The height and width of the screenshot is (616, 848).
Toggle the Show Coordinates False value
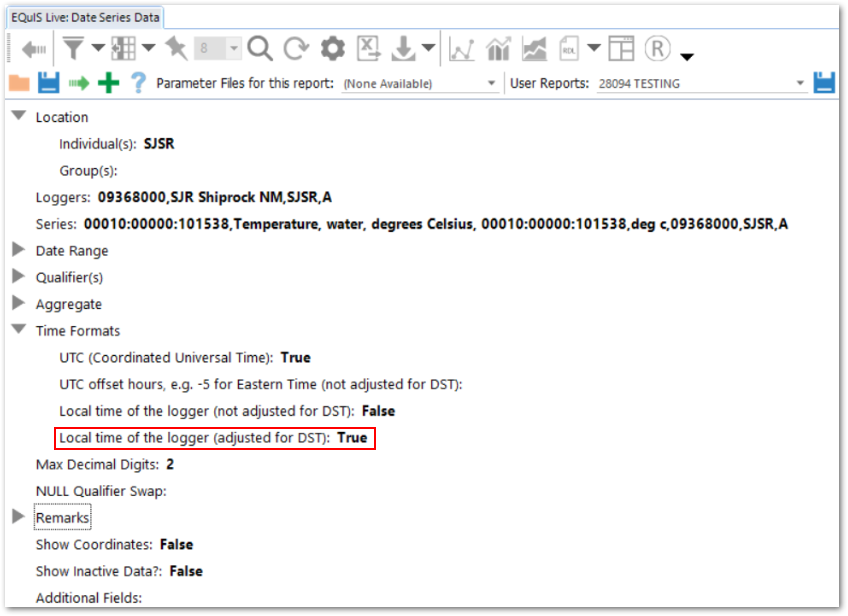coord(177,545)
